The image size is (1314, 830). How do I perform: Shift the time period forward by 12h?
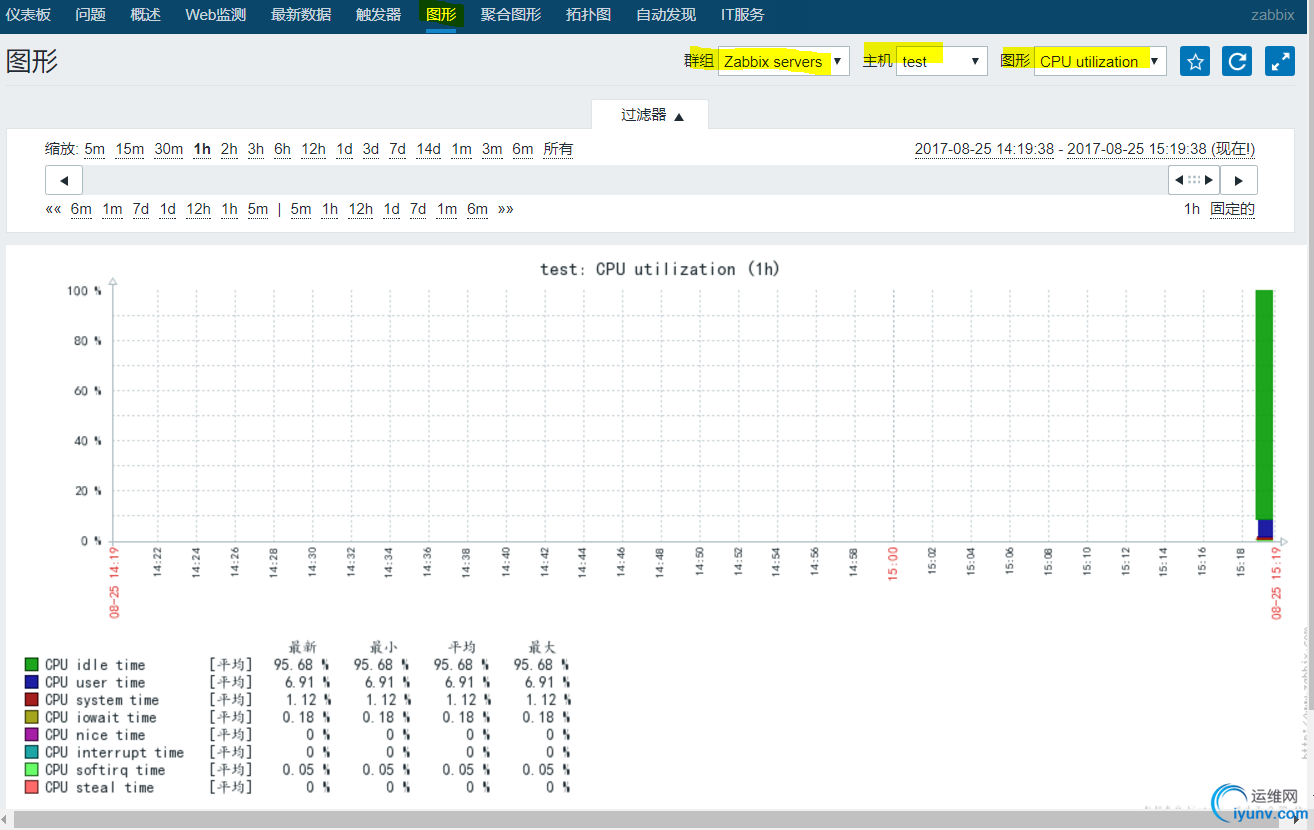point(360,209)
